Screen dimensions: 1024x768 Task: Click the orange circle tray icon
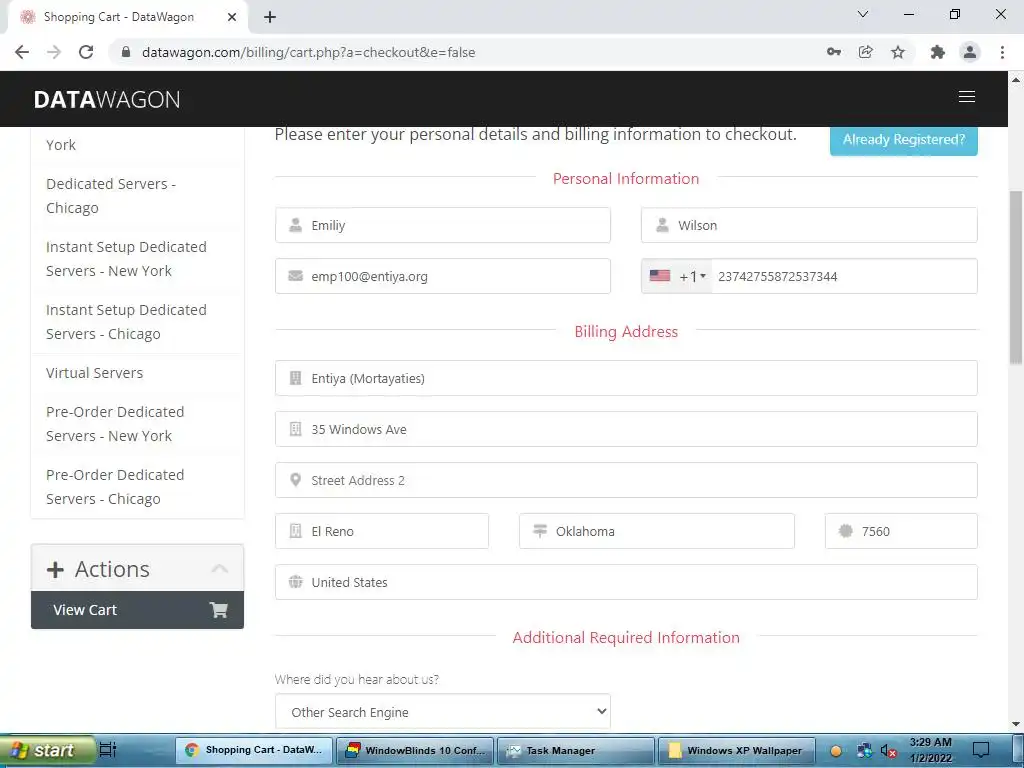pyautogui.click(x=835, y=751)
